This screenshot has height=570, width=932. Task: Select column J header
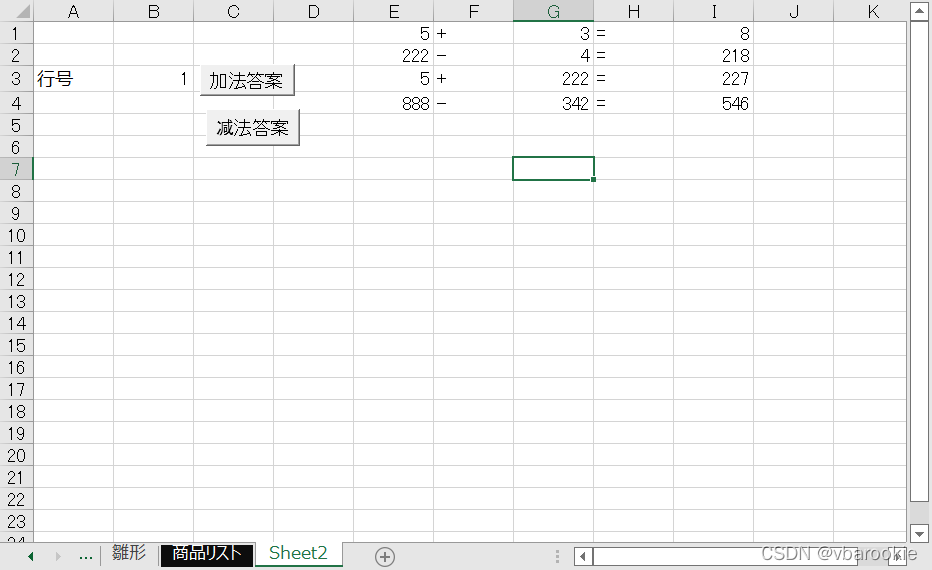(794, 11)
